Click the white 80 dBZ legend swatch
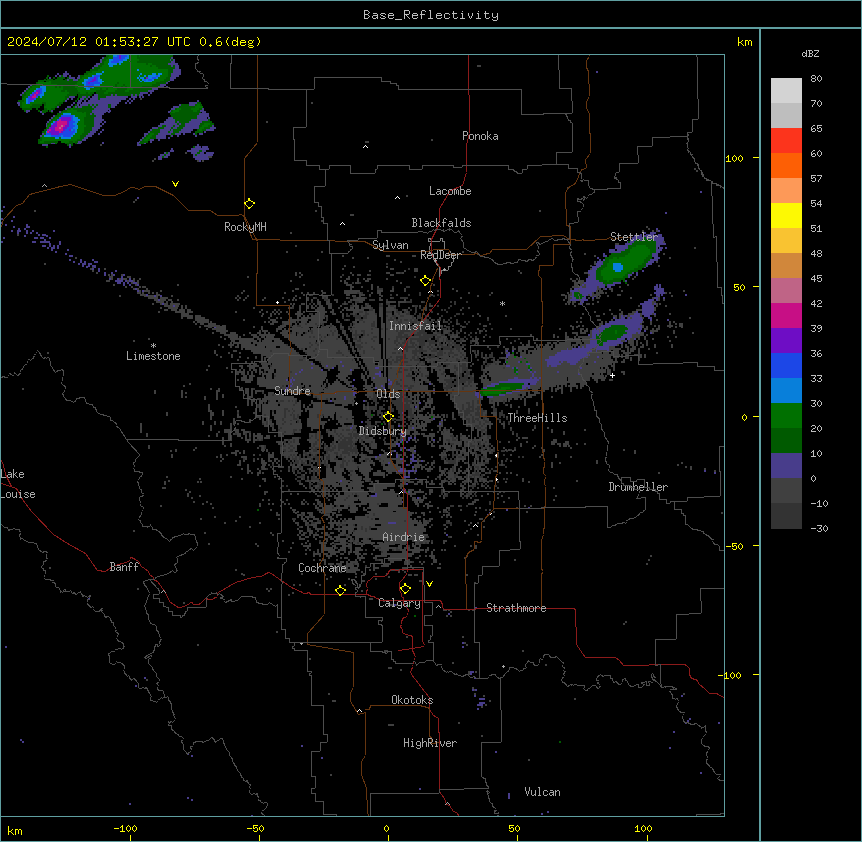The image size is (862, 842). [x=786, y=91]
